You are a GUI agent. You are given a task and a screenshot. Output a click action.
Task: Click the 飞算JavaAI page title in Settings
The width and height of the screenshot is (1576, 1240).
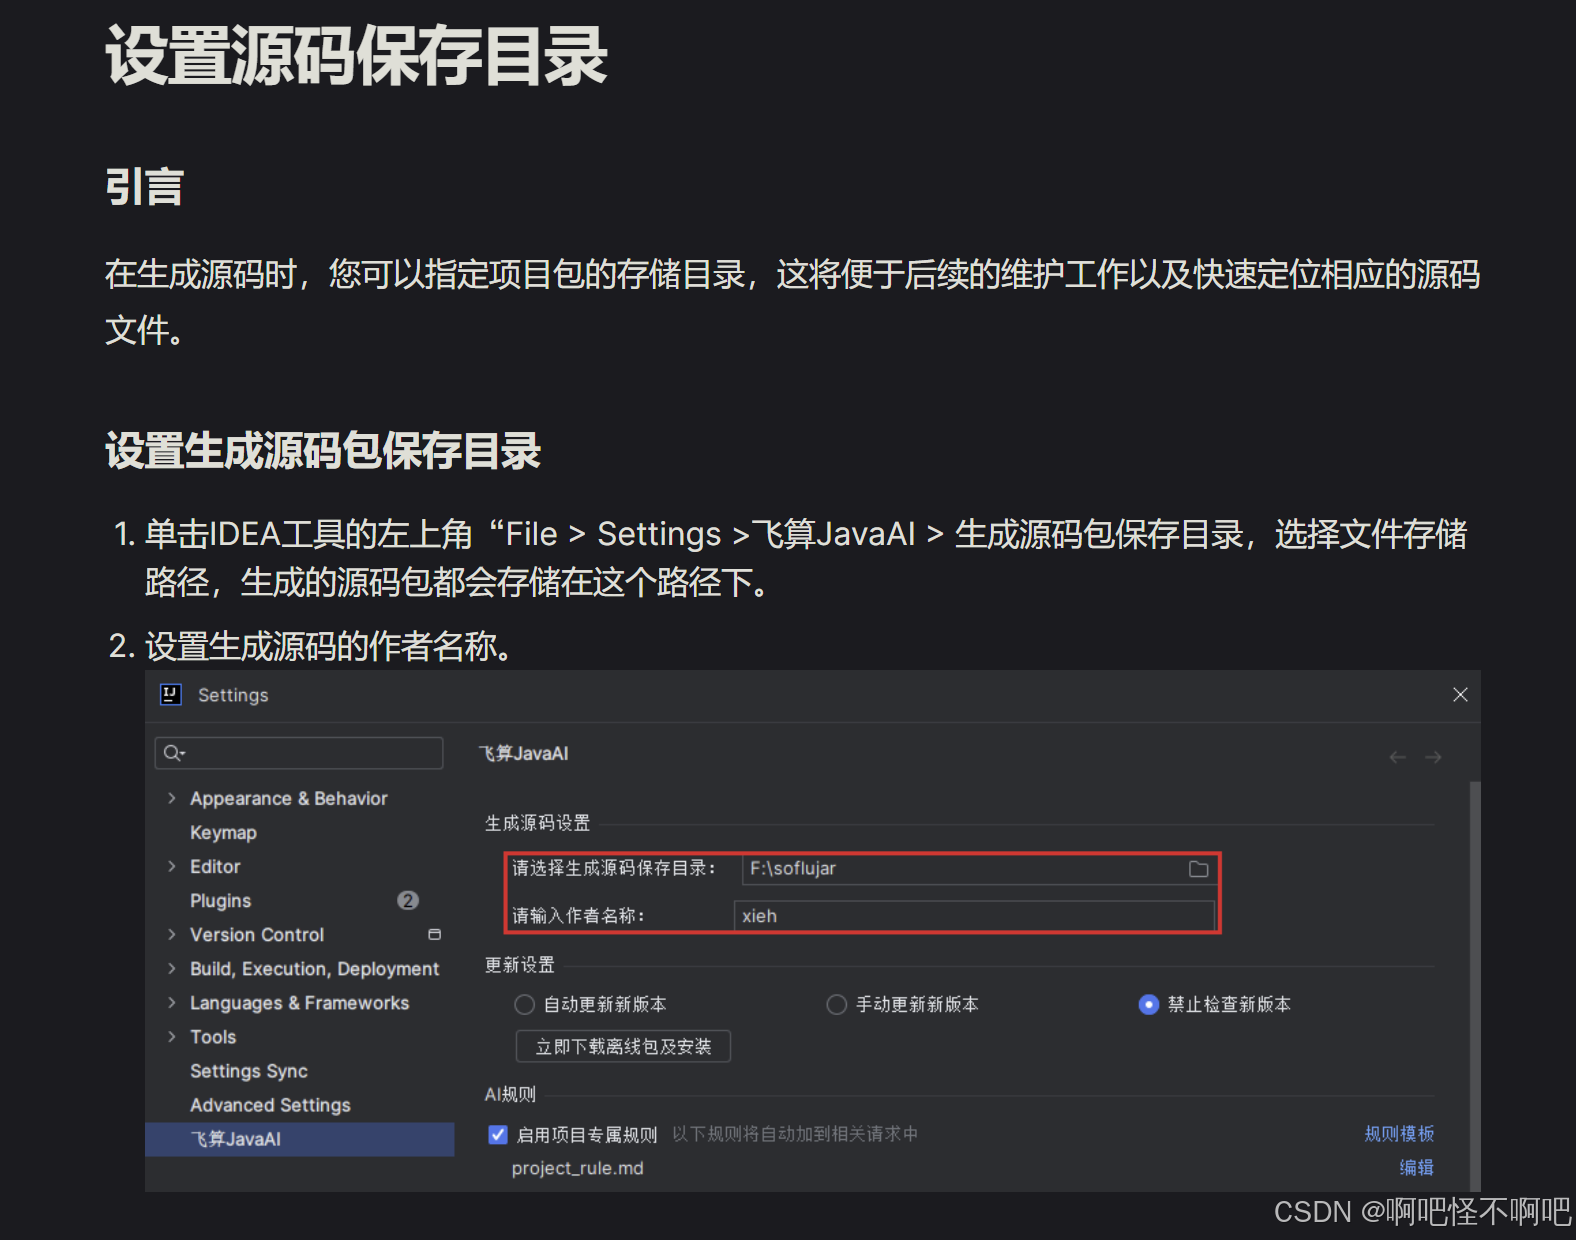coord(523,753)
